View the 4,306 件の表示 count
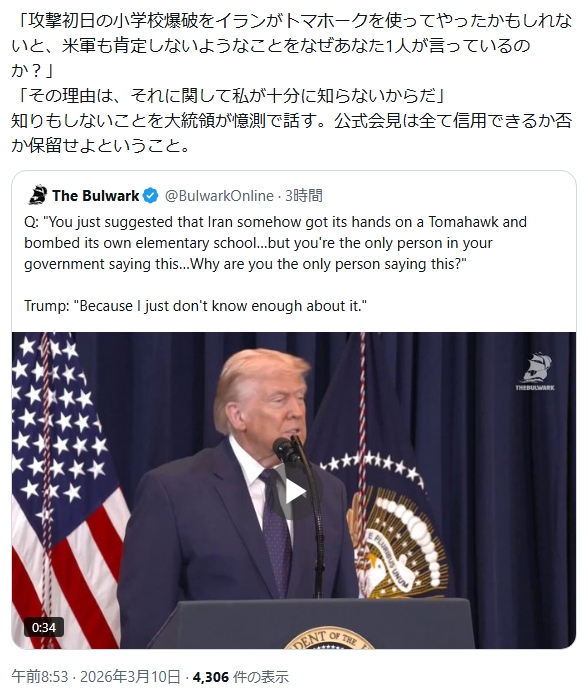Viewport: 588px width, 693px height. 241,677
